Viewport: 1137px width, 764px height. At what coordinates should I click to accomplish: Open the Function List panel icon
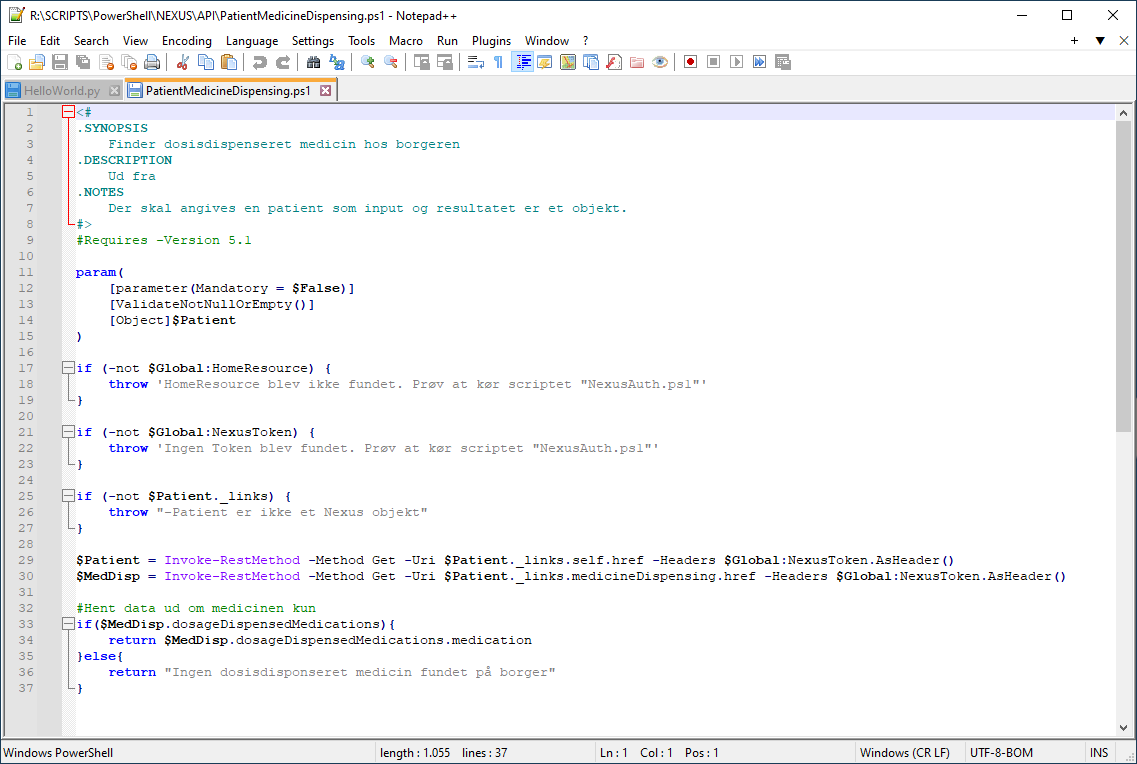(614, 62)
